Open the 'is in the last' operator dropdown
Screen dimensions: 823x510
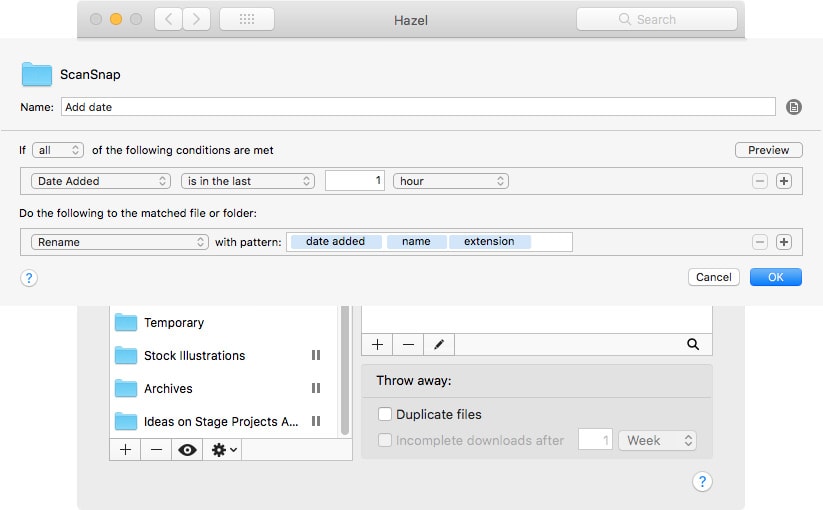pos(248,181)
